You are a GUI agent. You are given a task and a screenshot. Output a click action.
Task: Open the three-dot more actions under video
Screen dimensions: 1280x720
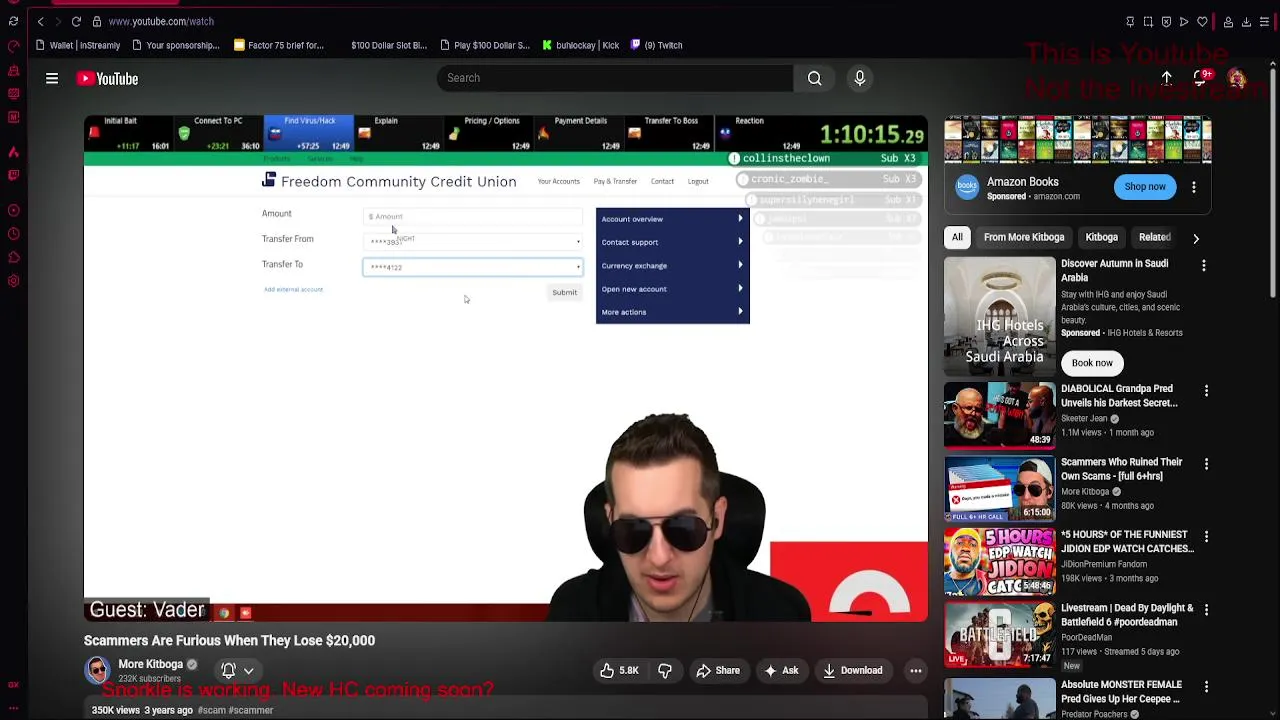point(915,671)
